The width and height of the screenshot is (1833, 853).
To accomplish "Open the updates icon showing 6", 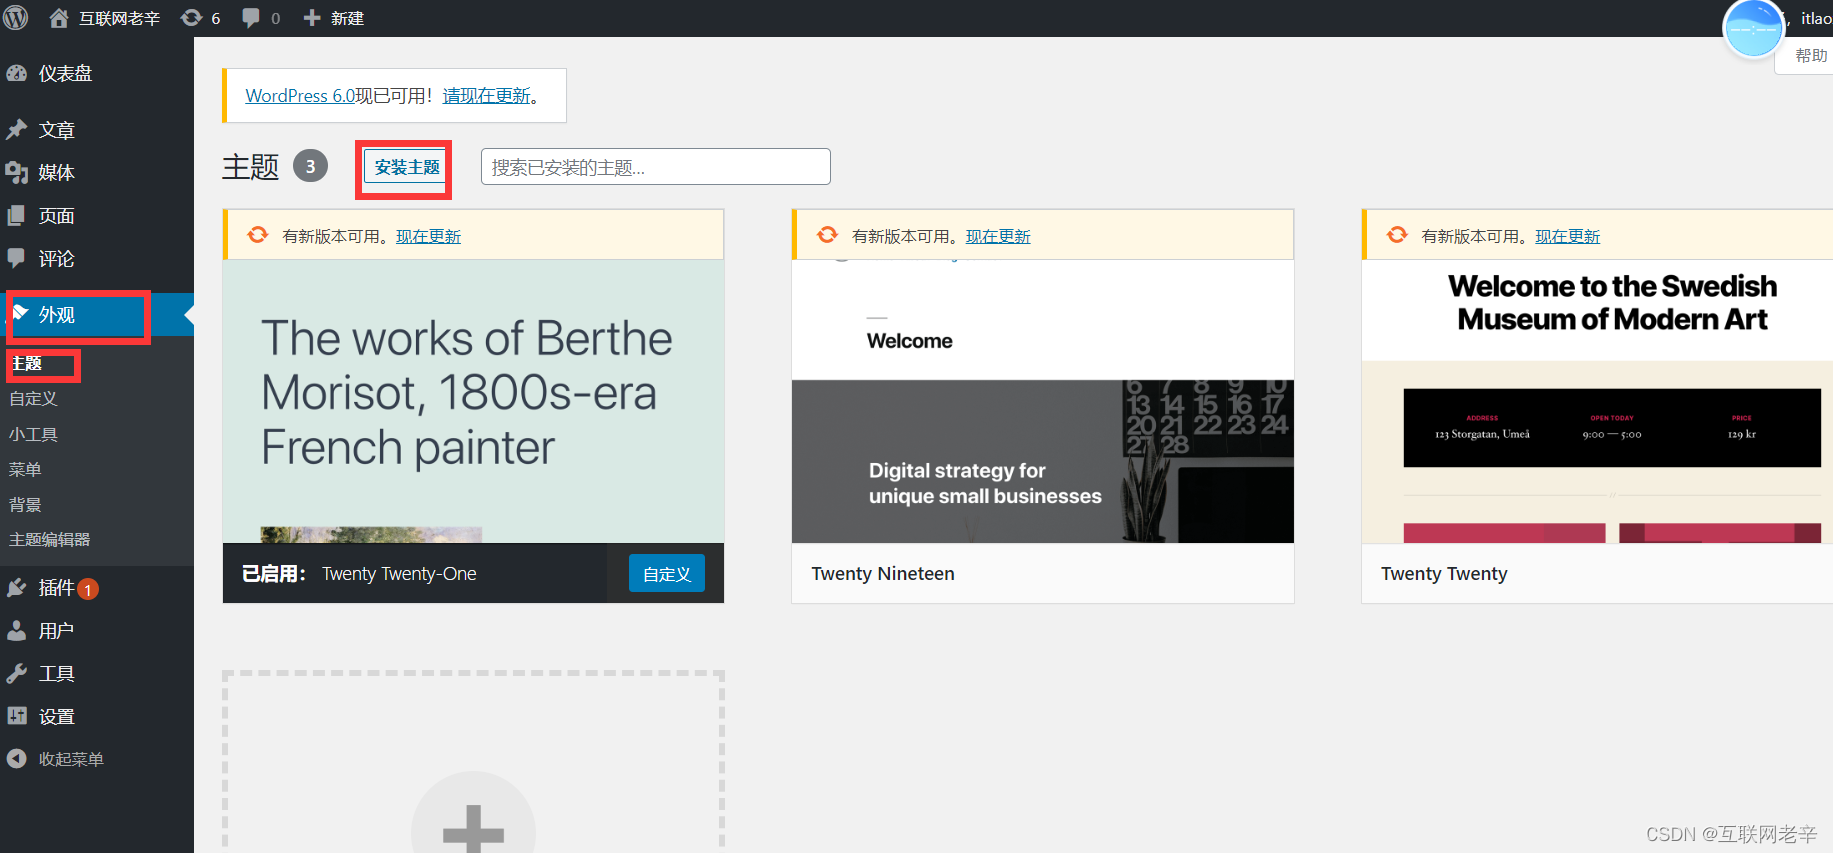I will [200, 18].
